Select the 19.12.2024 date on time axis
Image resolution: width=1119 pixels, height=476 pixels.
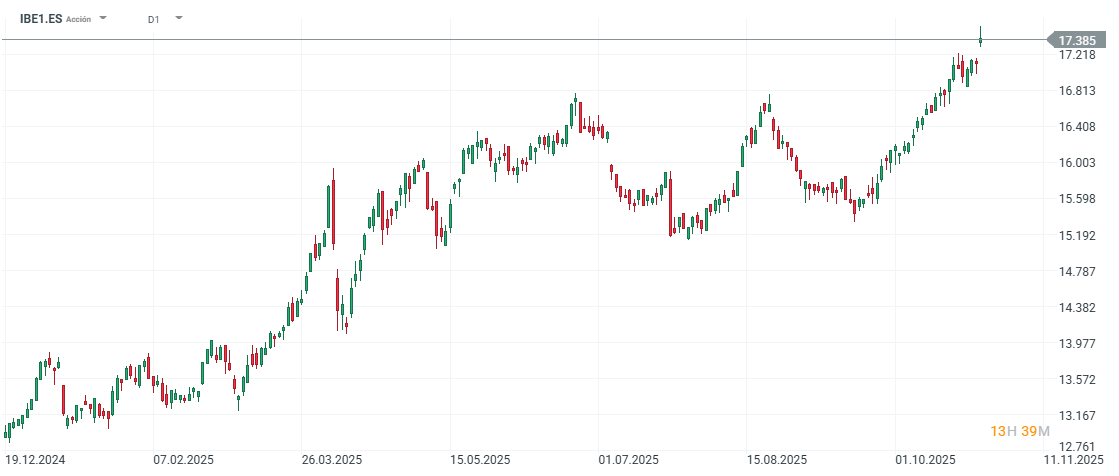34,460
